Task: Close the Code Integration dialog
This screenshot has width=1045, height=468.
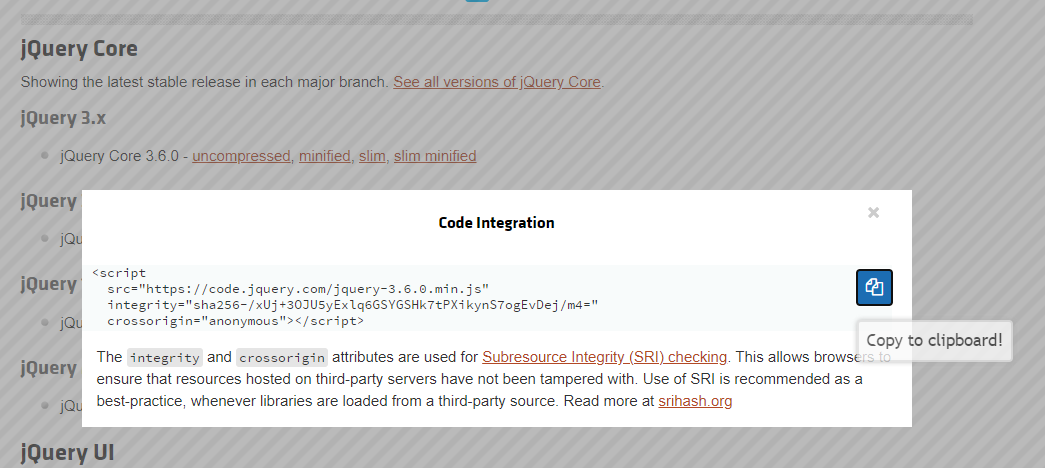Action: 873,213
